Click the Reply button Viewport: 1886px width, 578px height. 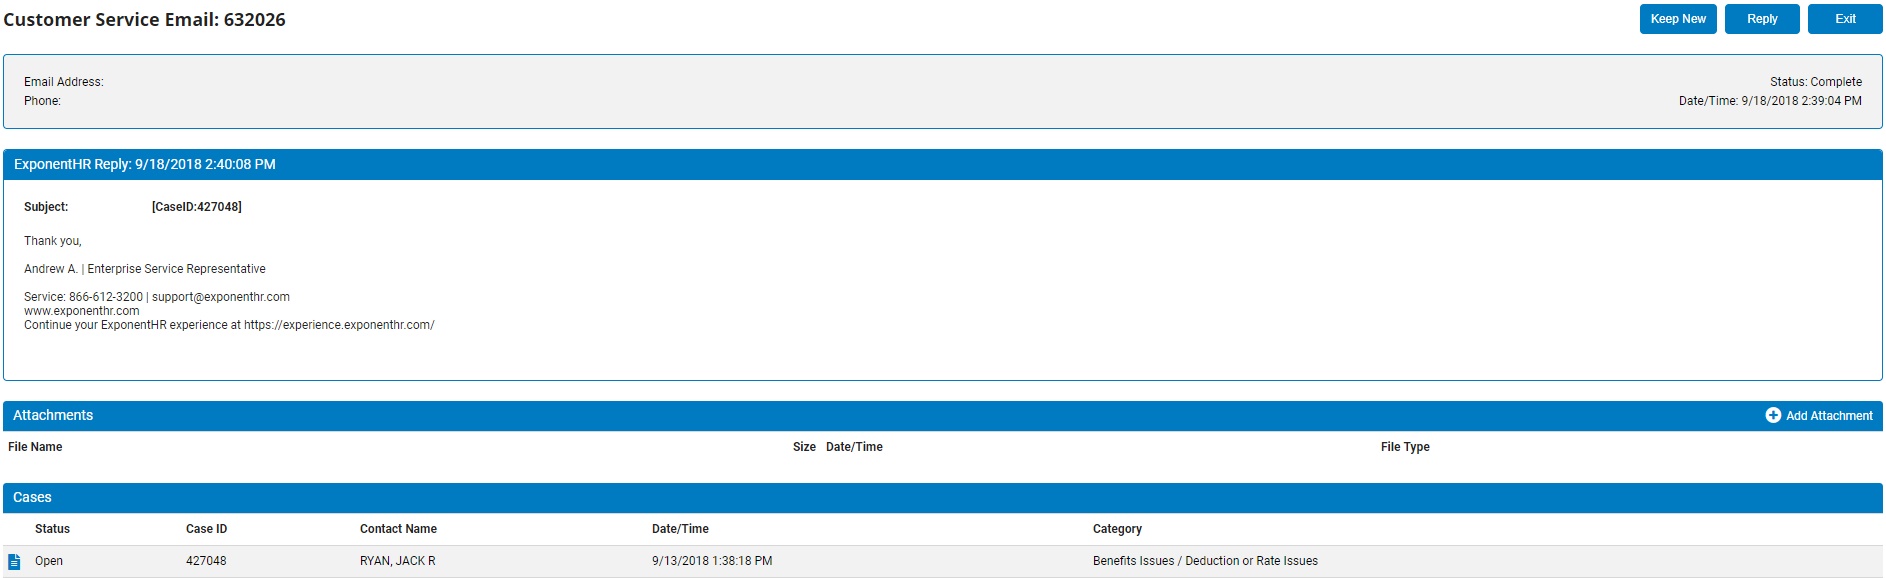tap(1762, 19)
